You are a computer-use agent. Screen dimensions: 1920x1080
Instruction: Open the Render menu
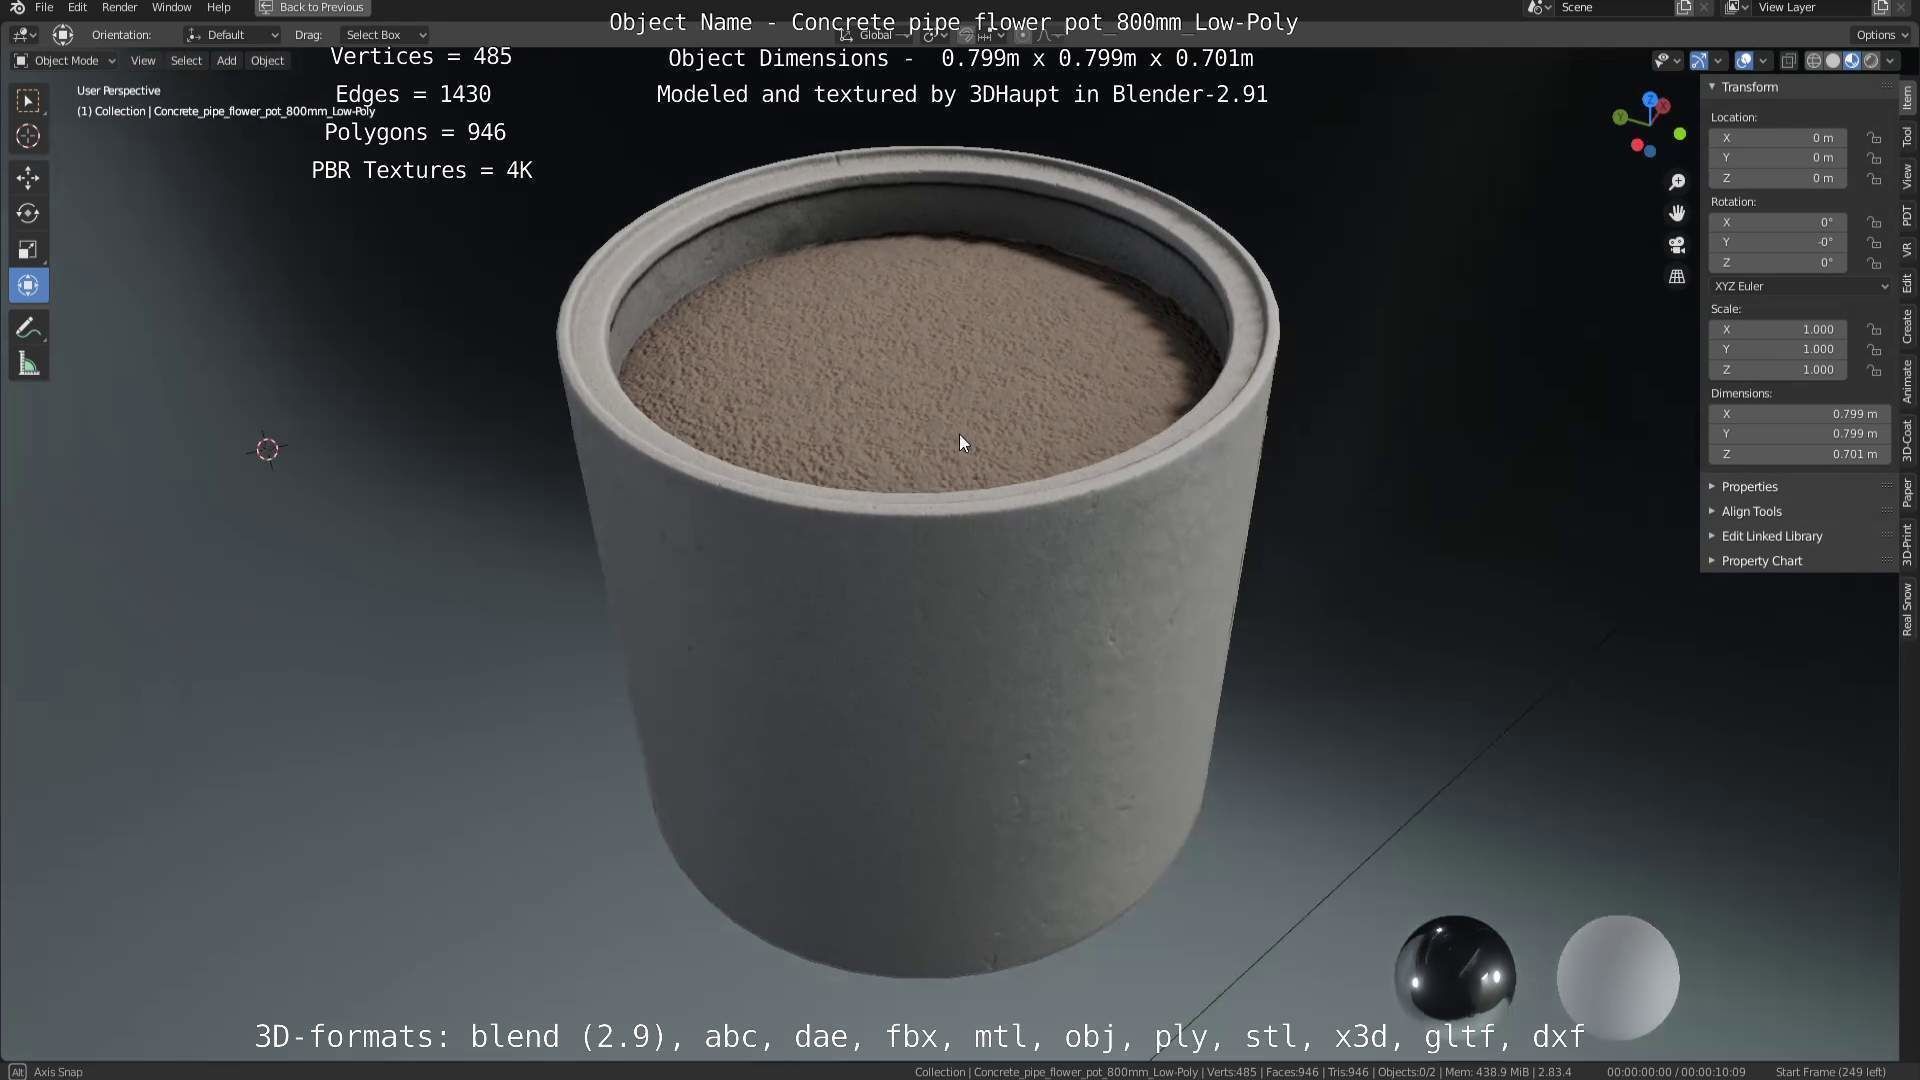coord(119,7)
